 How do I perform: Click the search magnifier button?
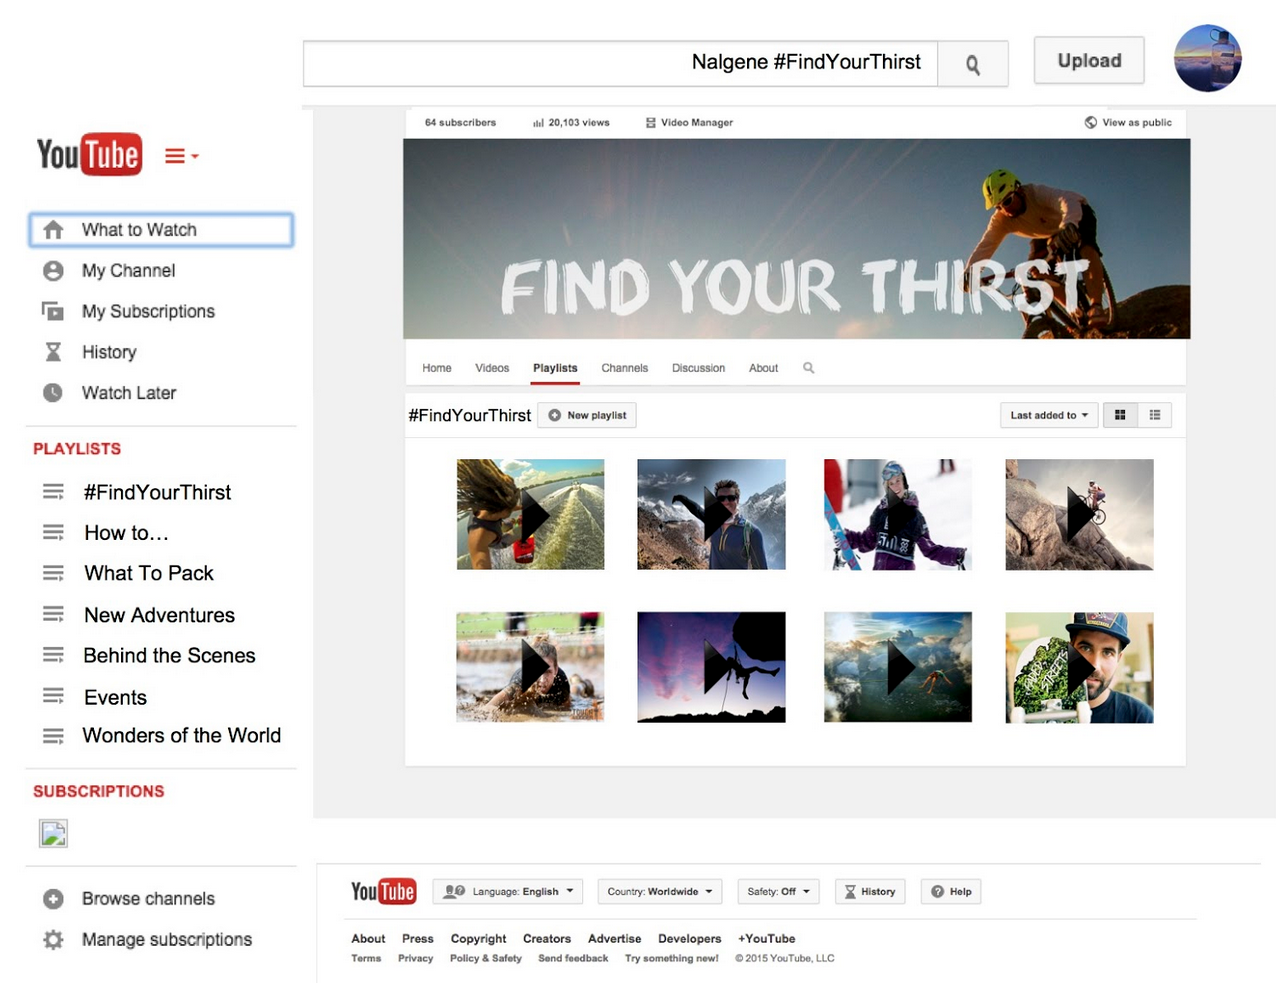tap(972, 64)
